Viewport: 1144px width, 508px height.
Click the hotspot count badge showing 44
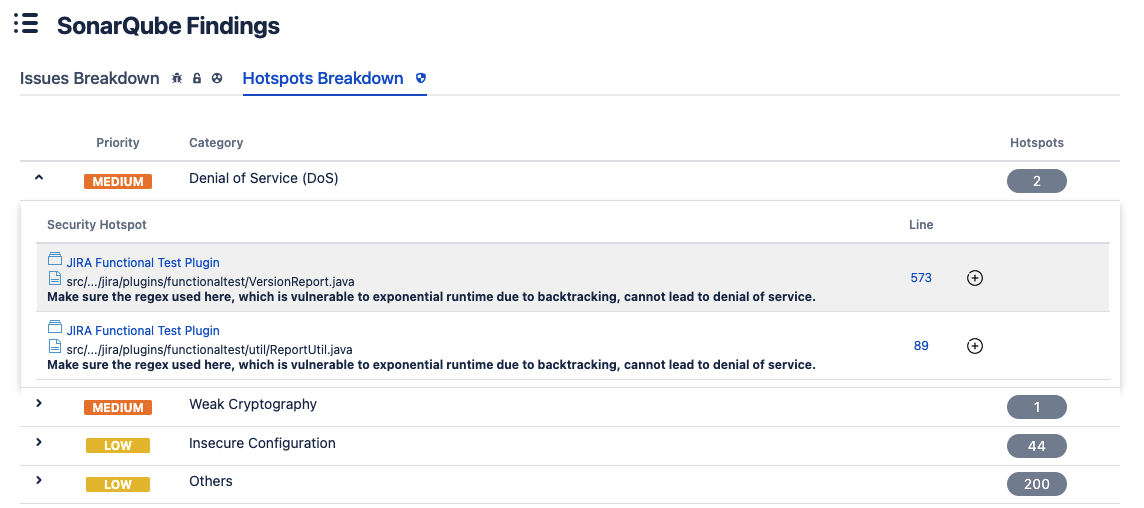click(x=1037, y=445)
